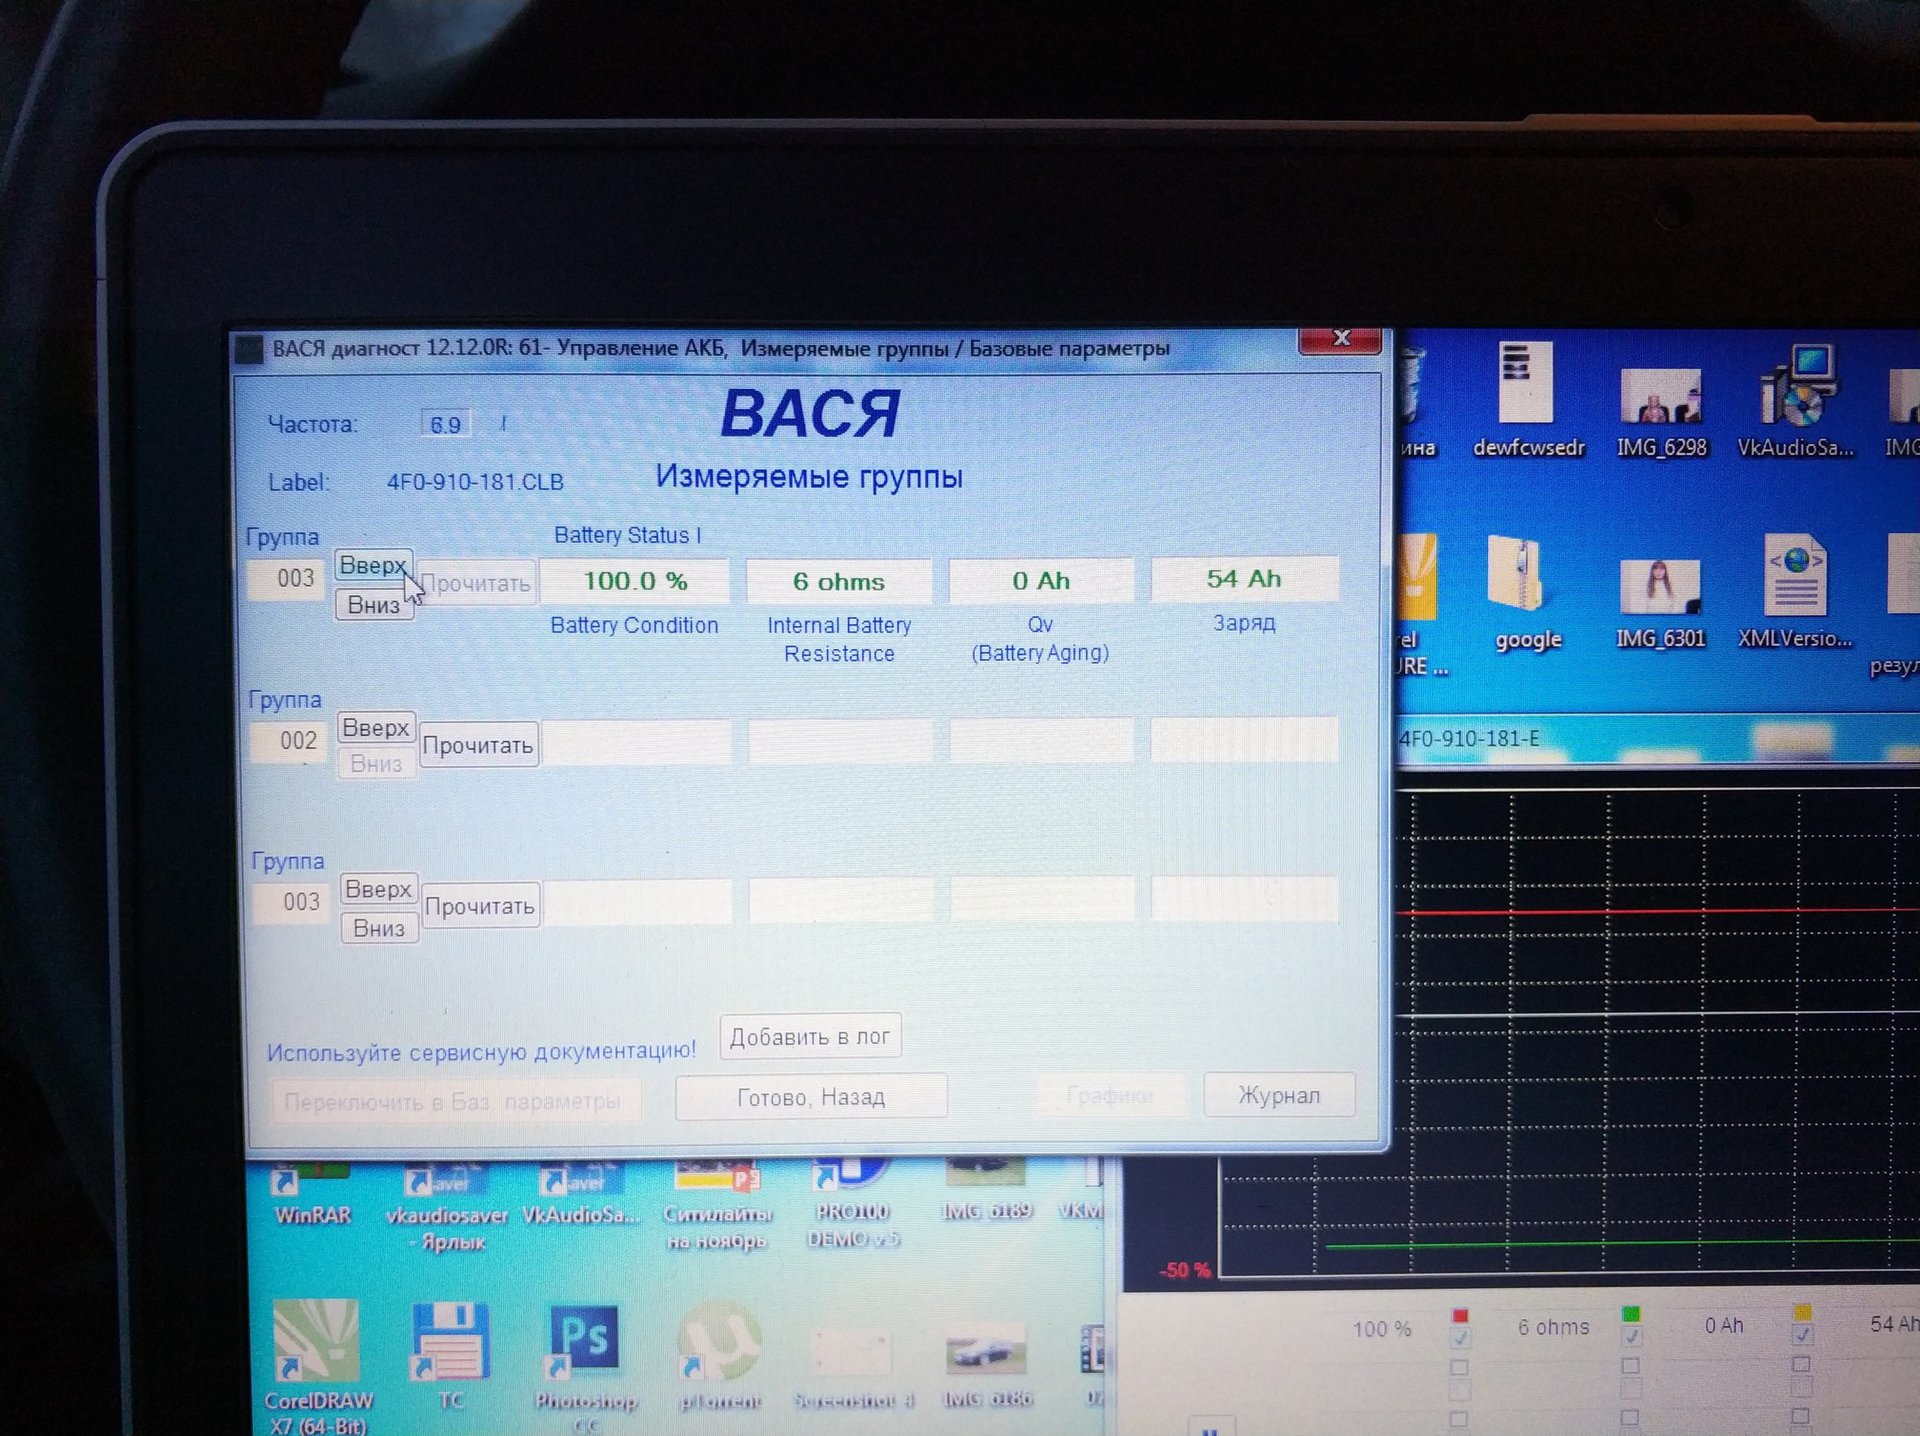Uncheck the checkbox under the red swatch
The image size is (1920, 1436).
1460,1338
